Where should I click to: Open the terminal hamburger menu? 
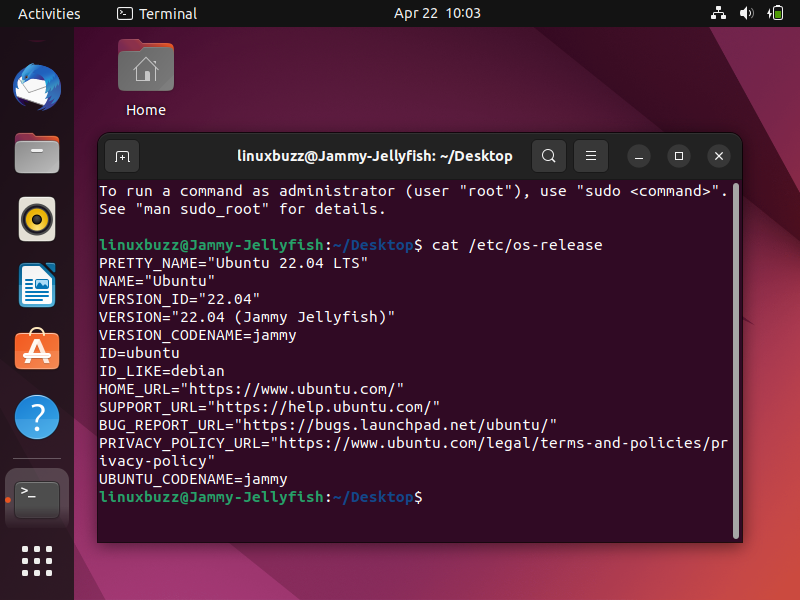[x=591, y=156]
